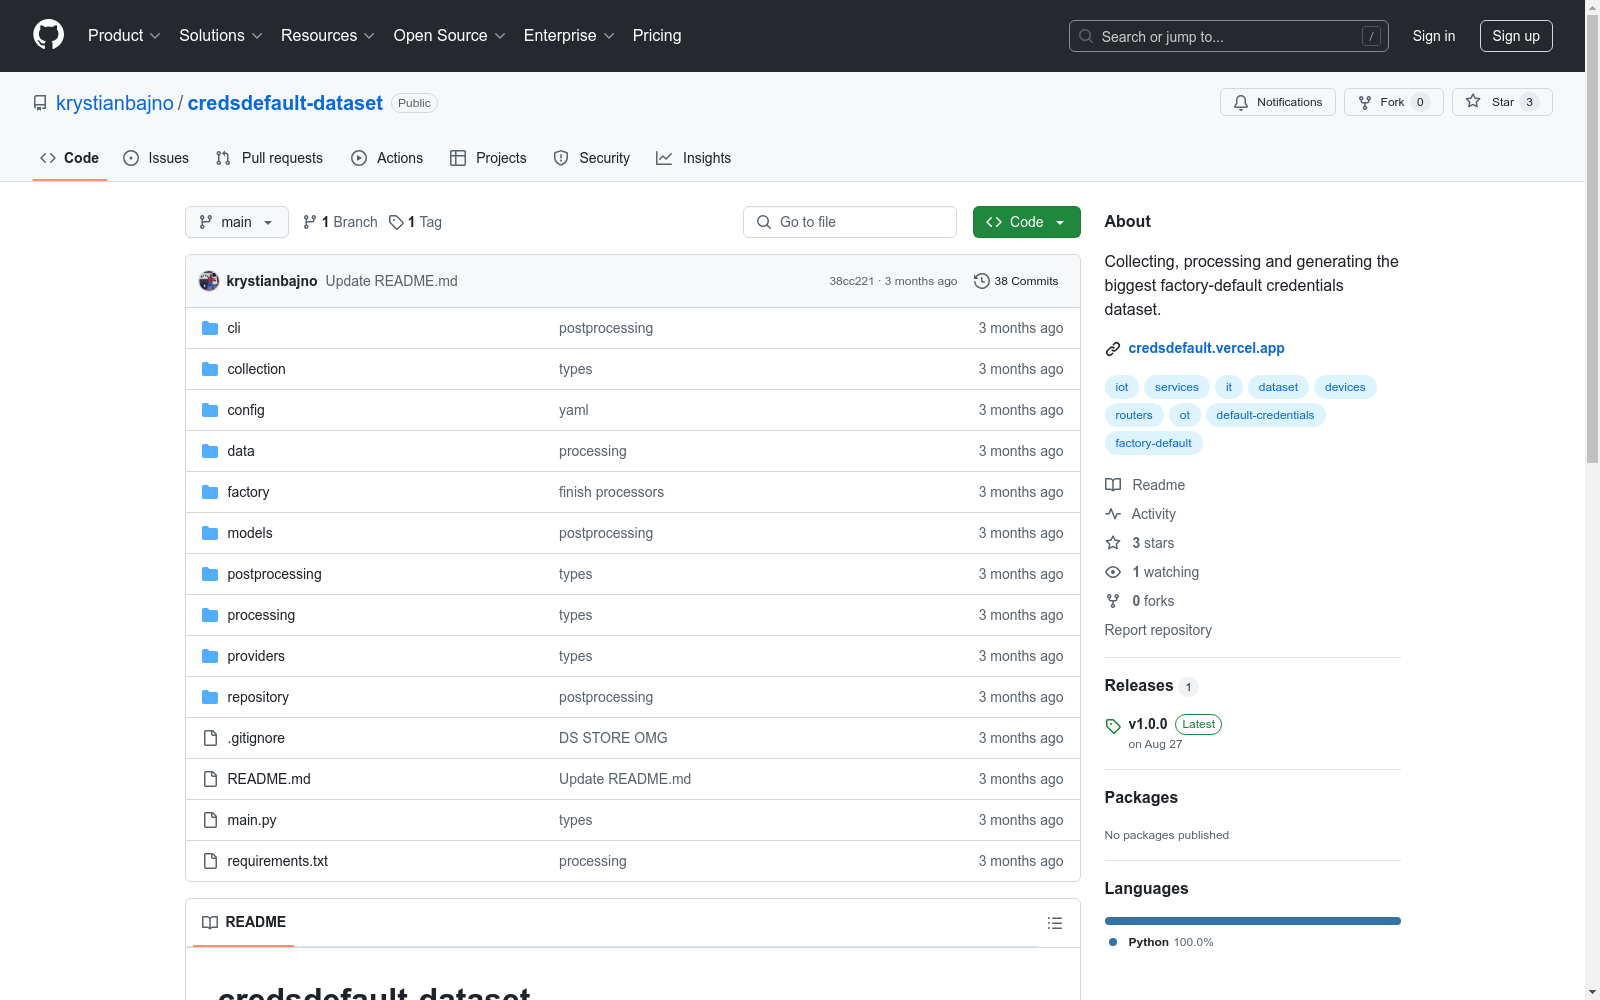Click the Sign in link
The width and height of the screenshot is (1600, 1000).
pos(1434,36)
